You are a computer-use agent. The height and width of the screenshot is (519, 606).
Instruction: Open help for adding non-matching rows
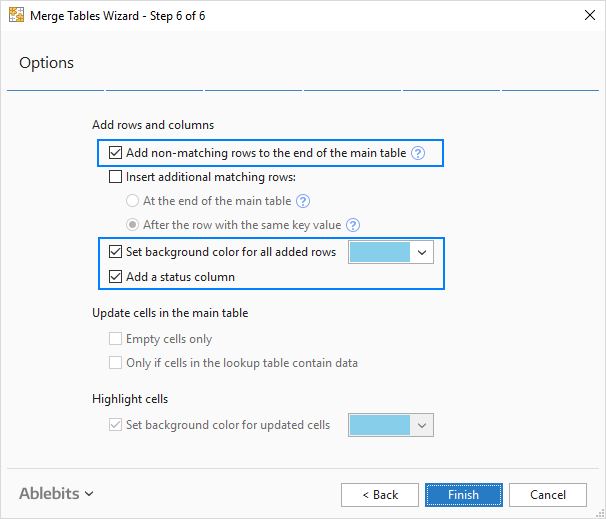418,153
